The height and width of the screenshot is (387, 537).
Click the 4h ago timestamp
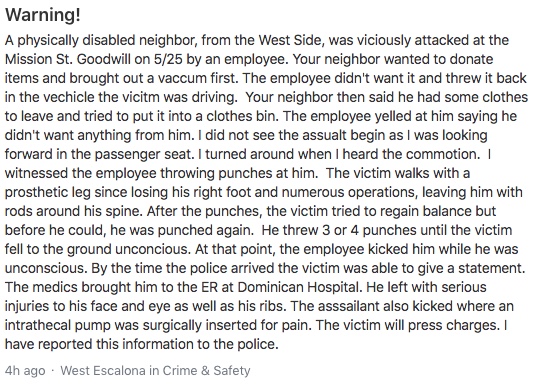(x=25, y=371)
